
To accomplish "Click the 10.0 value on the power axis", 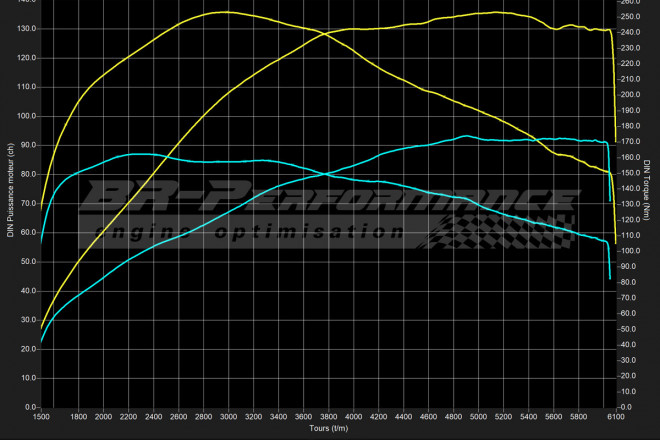I will pyautogui.click(x=27, y=378).
